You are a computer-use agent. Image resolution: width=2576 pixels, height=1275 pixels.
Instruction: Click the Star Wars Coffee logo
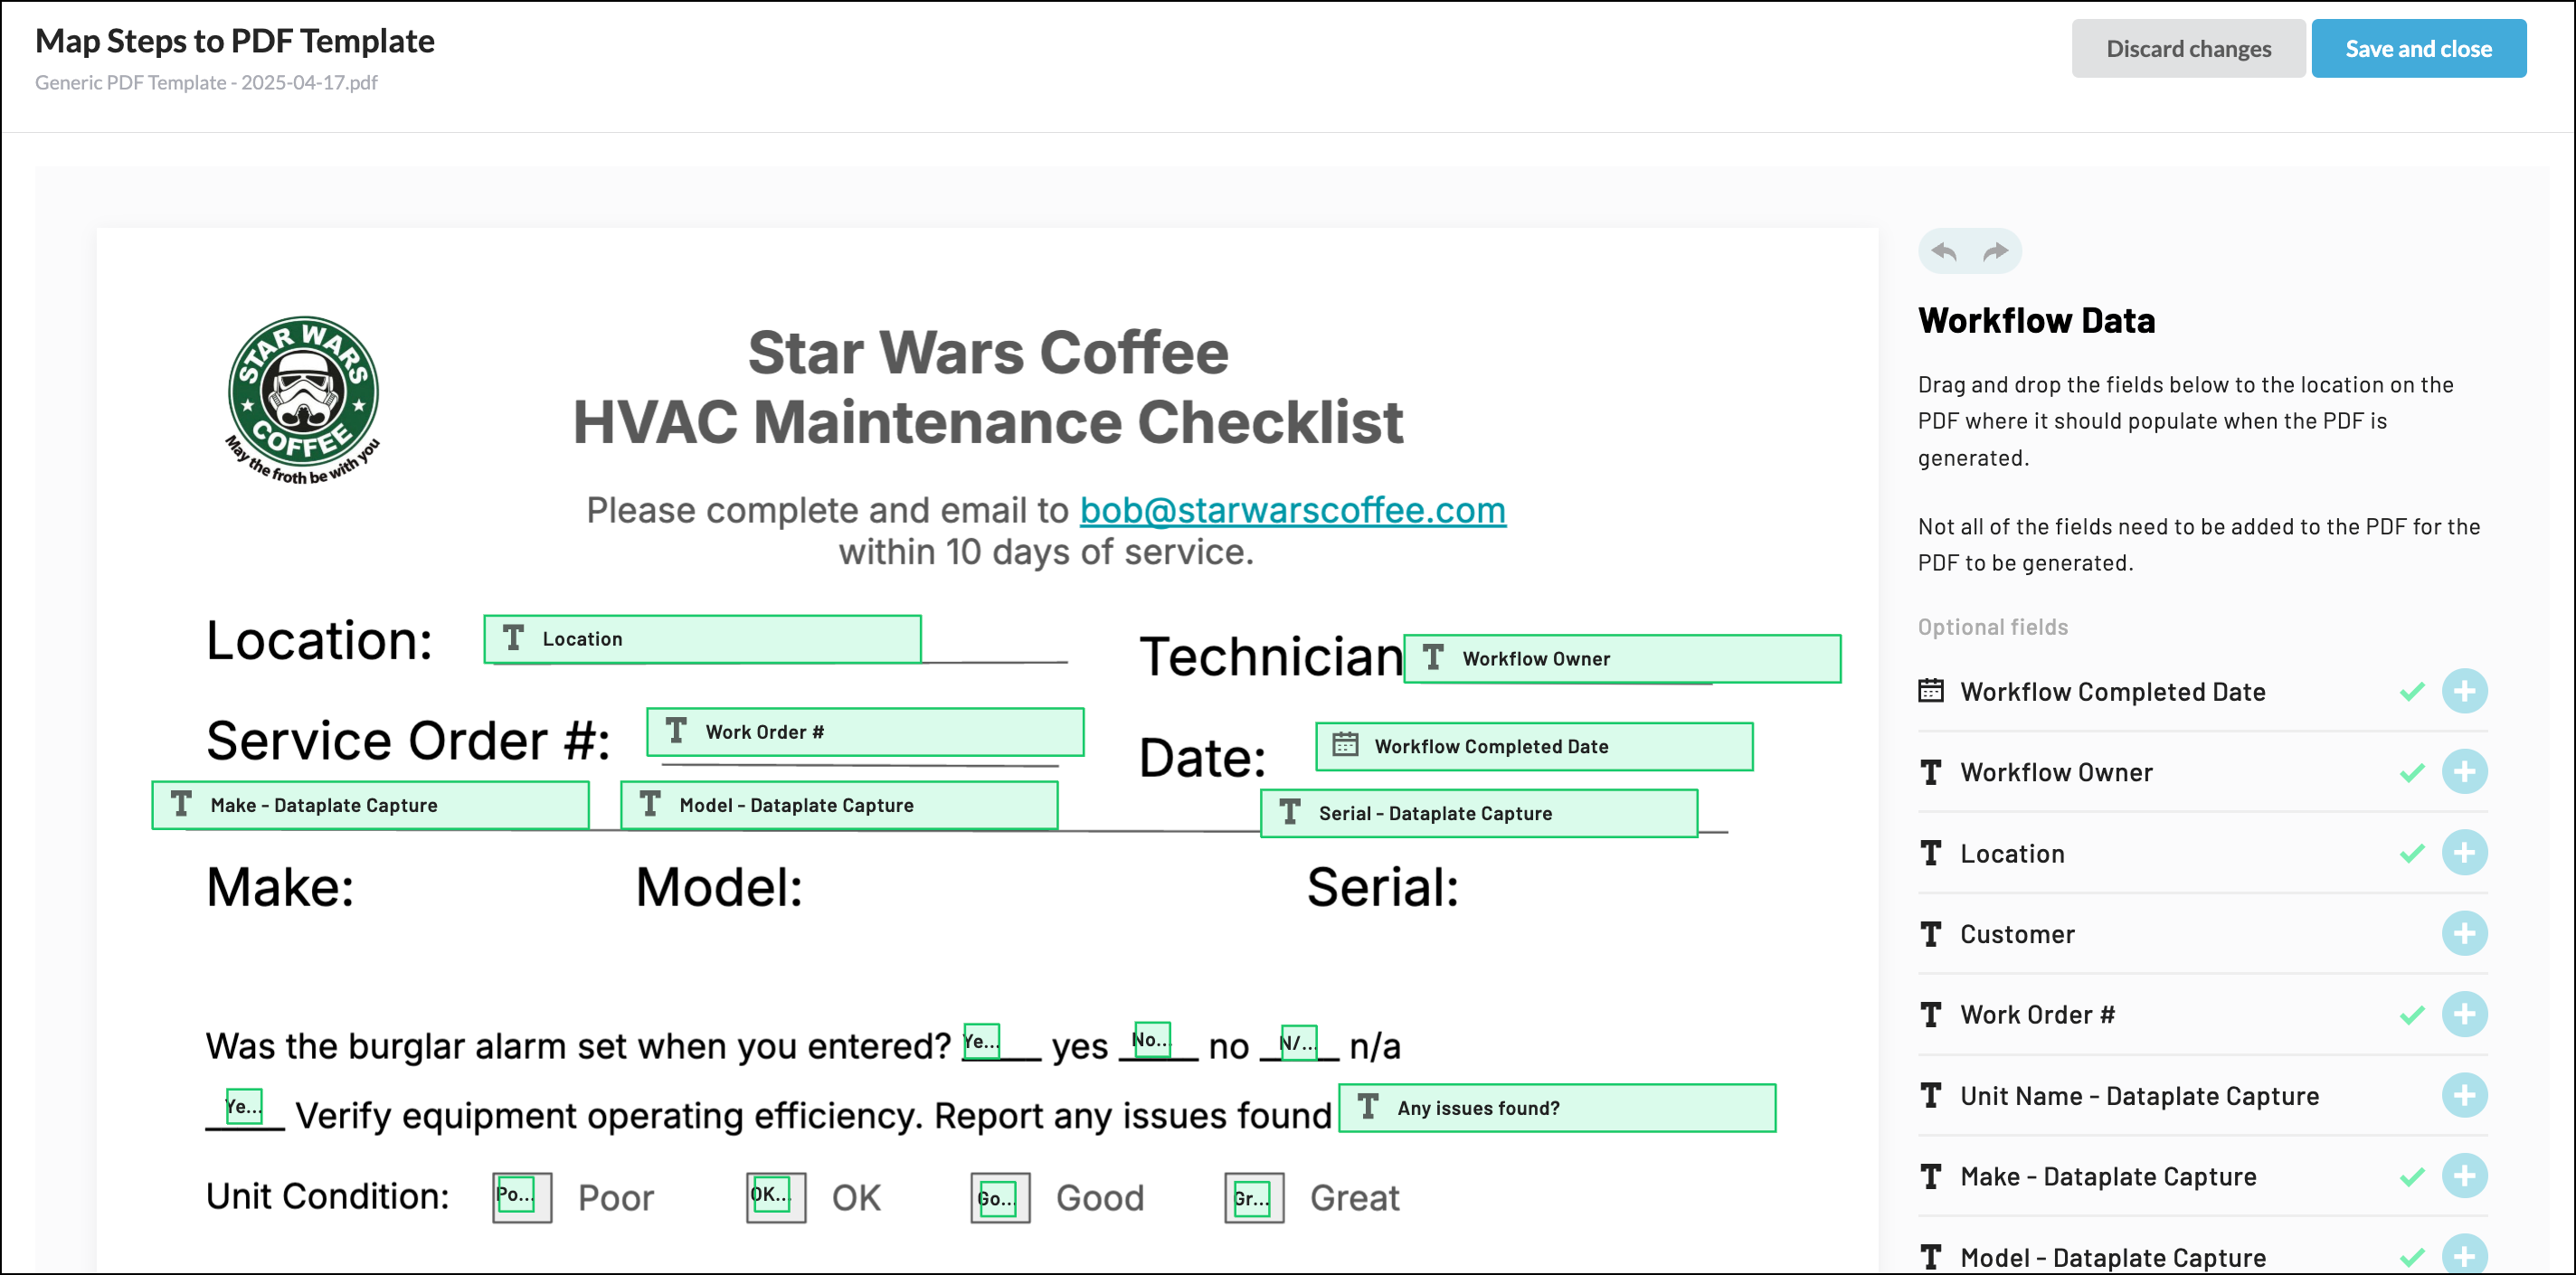pyautogui.click(x=303, y=401)
